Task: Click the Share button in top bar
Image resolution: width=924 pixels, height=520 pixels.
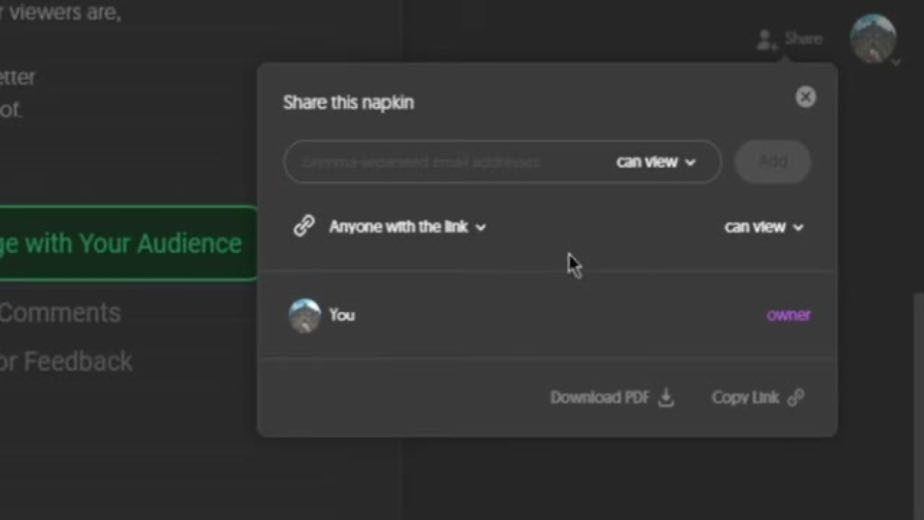Action: (x=803, y=39)
